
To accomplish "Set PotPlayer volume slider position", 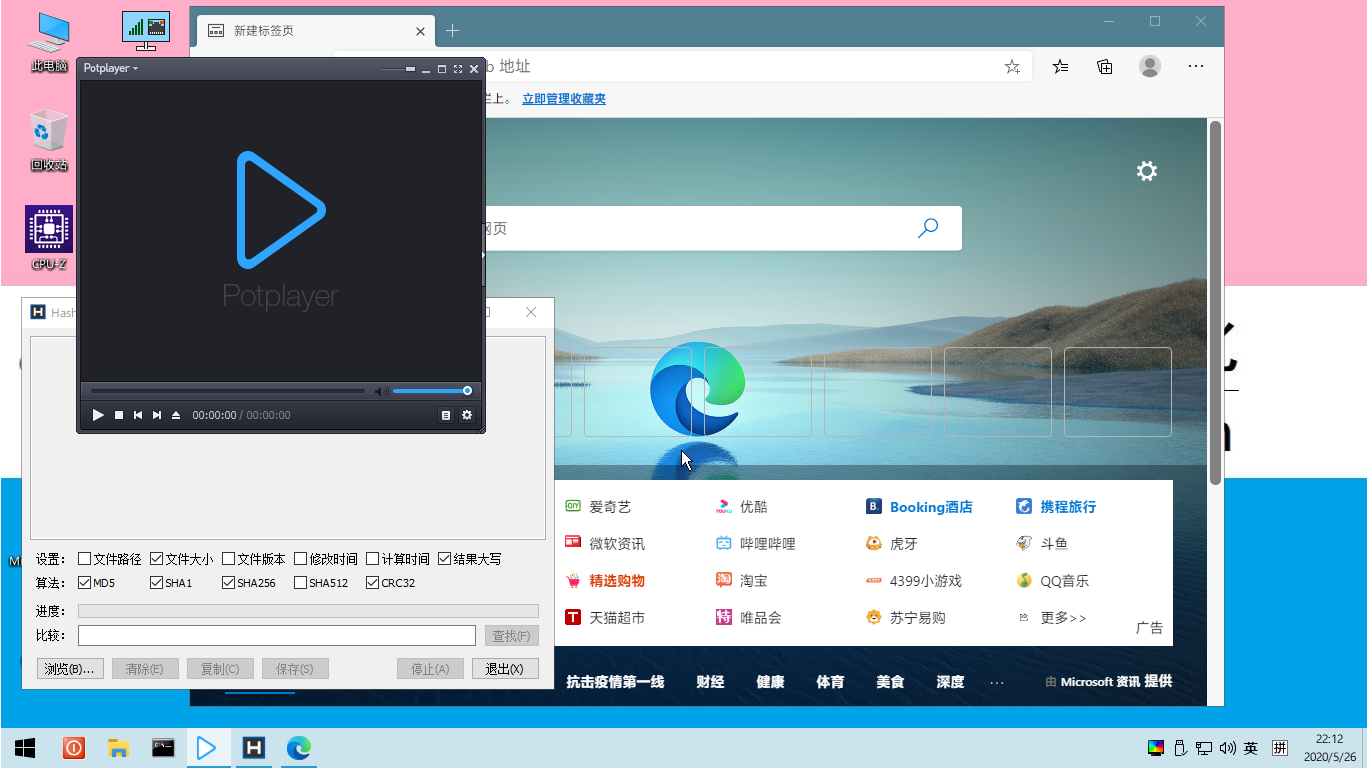I will [432, 391].
